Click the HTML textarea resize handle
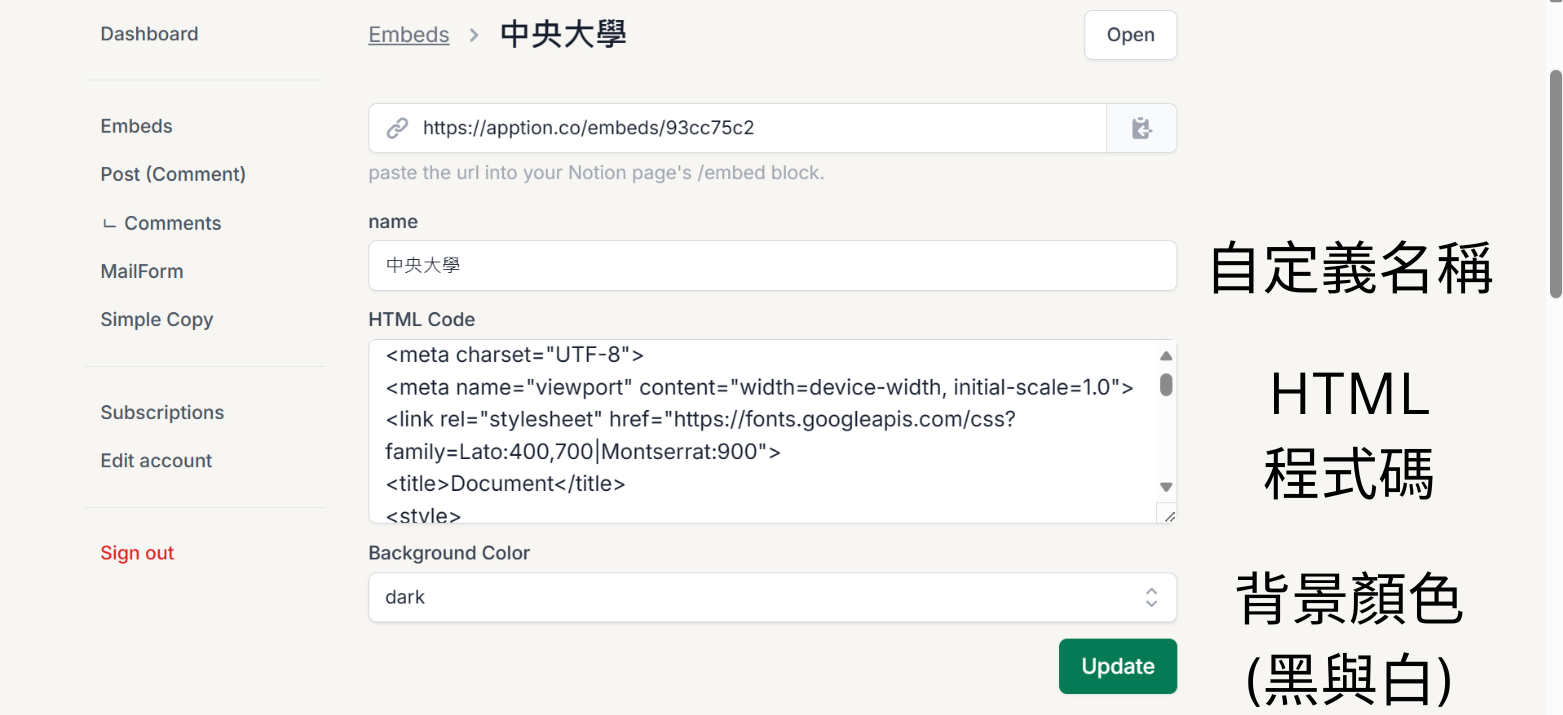1563x715 pixels. (1166, 513)
